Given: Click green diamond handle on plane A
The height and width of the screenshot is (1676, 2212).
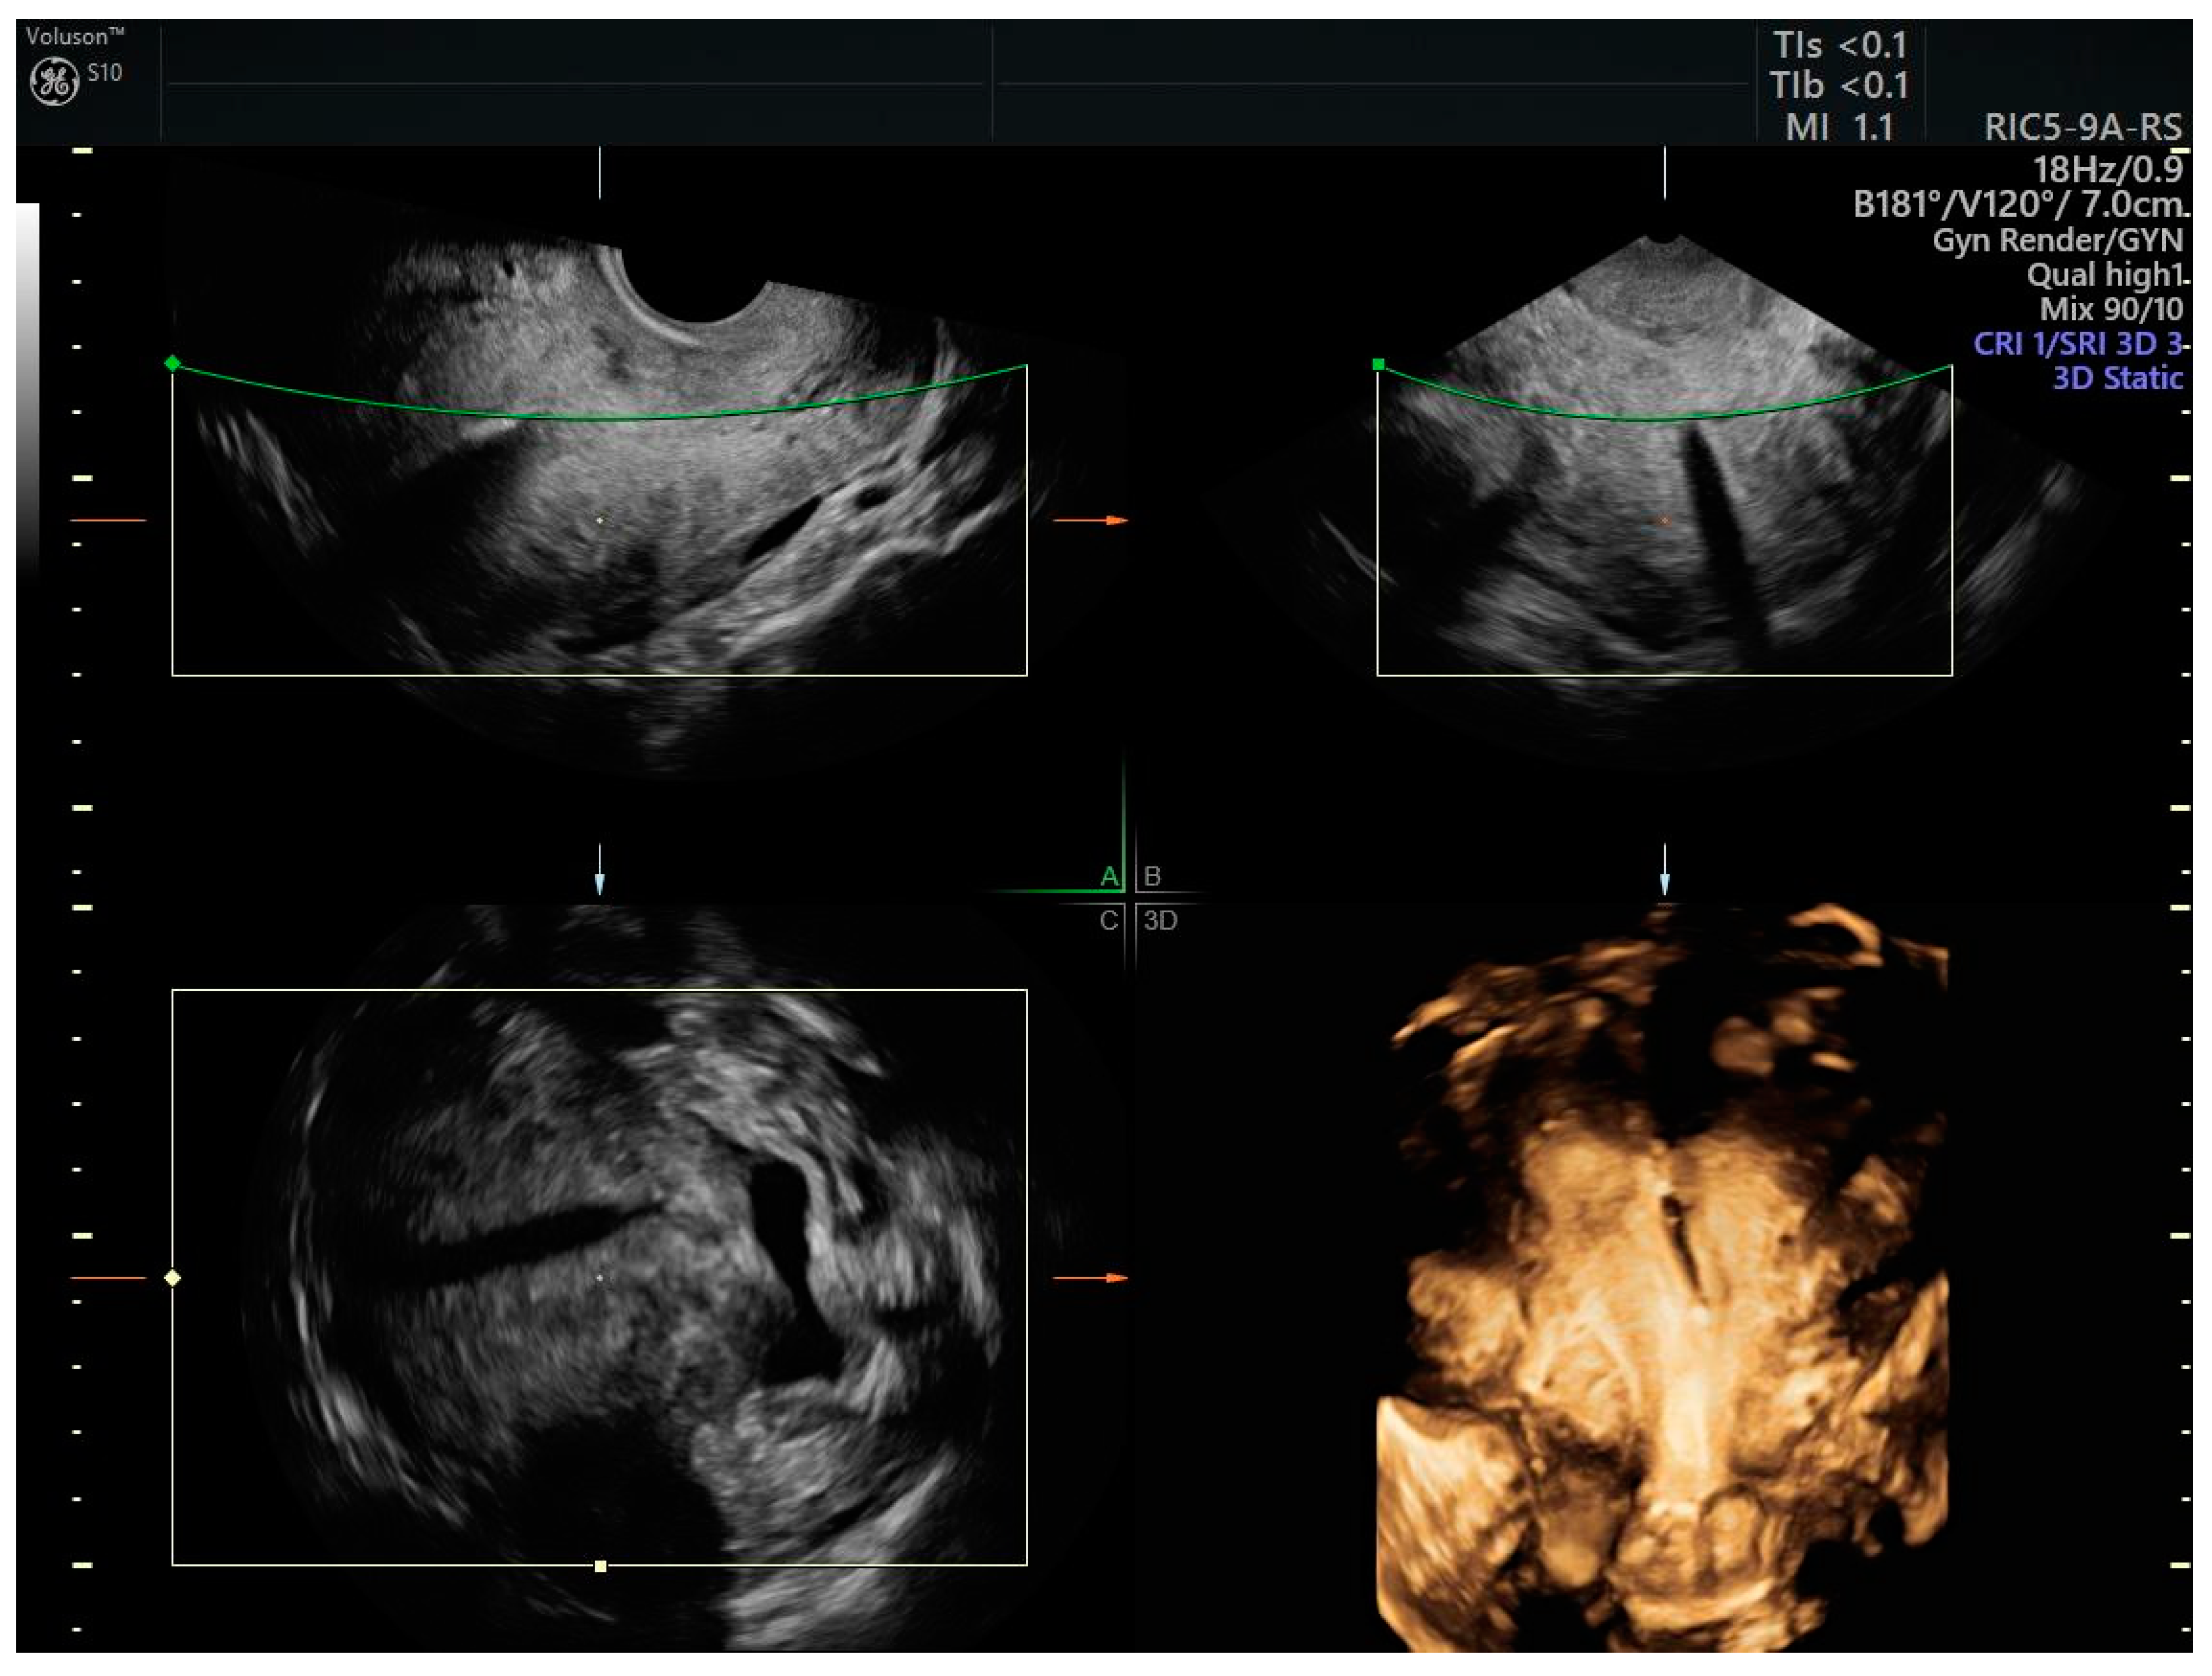Looking at the screenshot, I should point(173,363).
